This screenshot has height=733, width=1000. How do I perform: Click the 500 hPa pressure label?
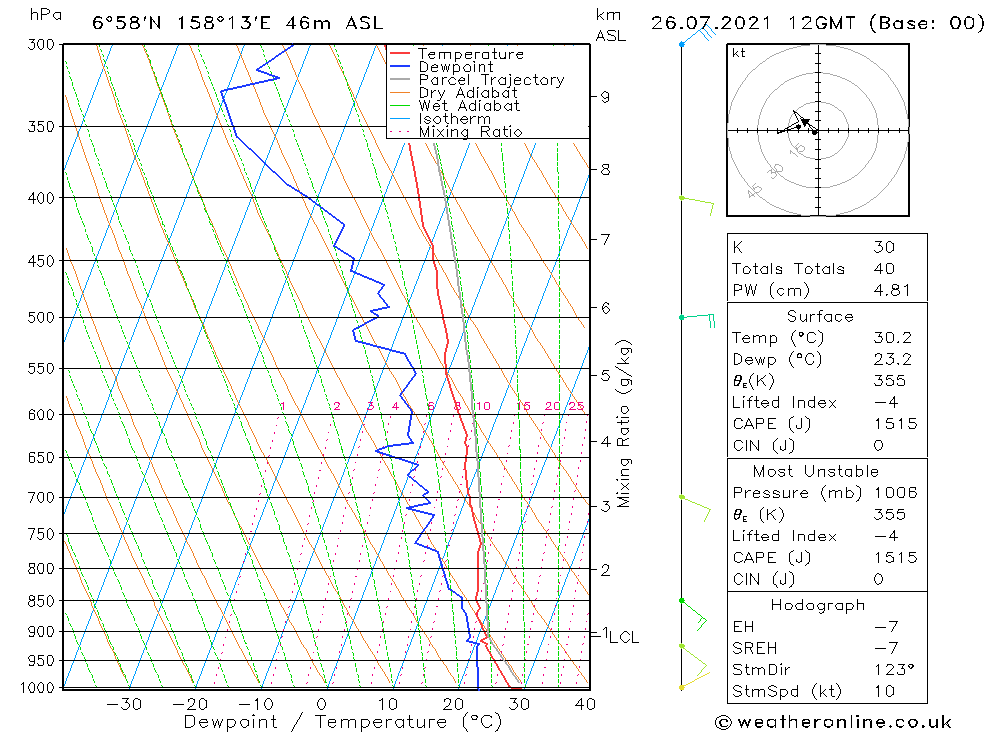click(41, 318)
